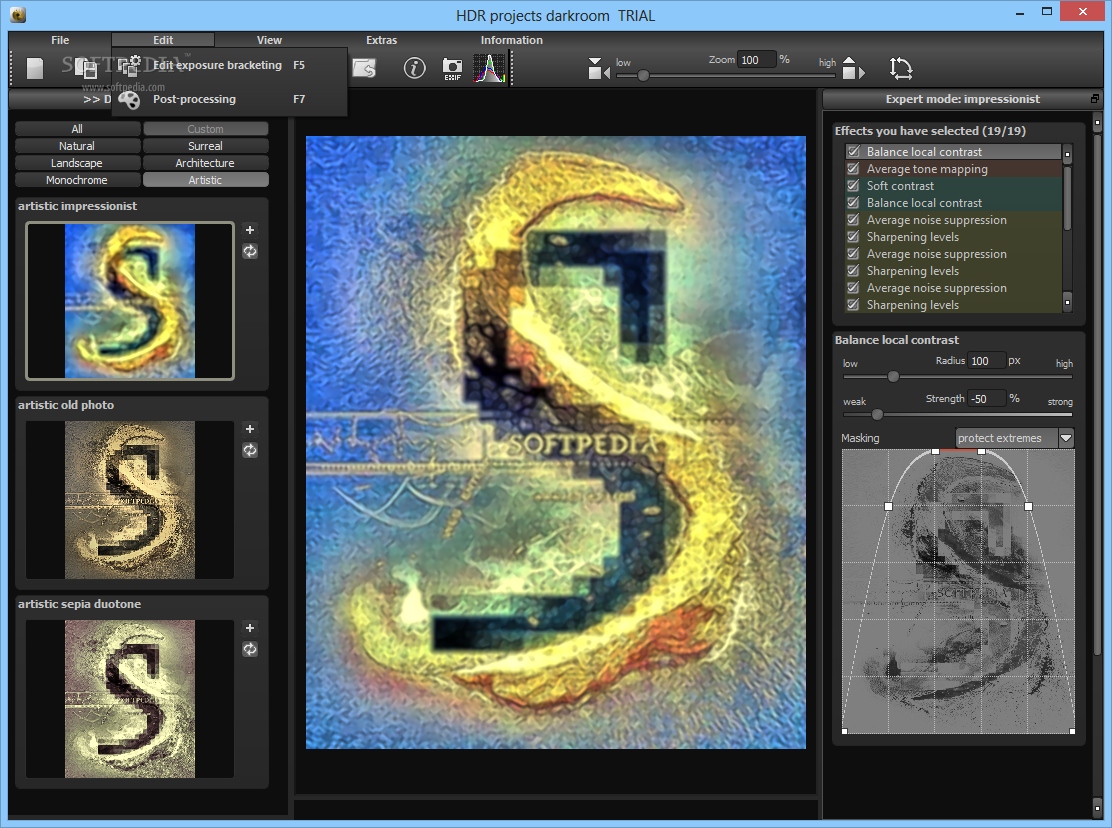Click the new project blank page icon
Viewport: 1112px width, 828px height.
[35, 68]
